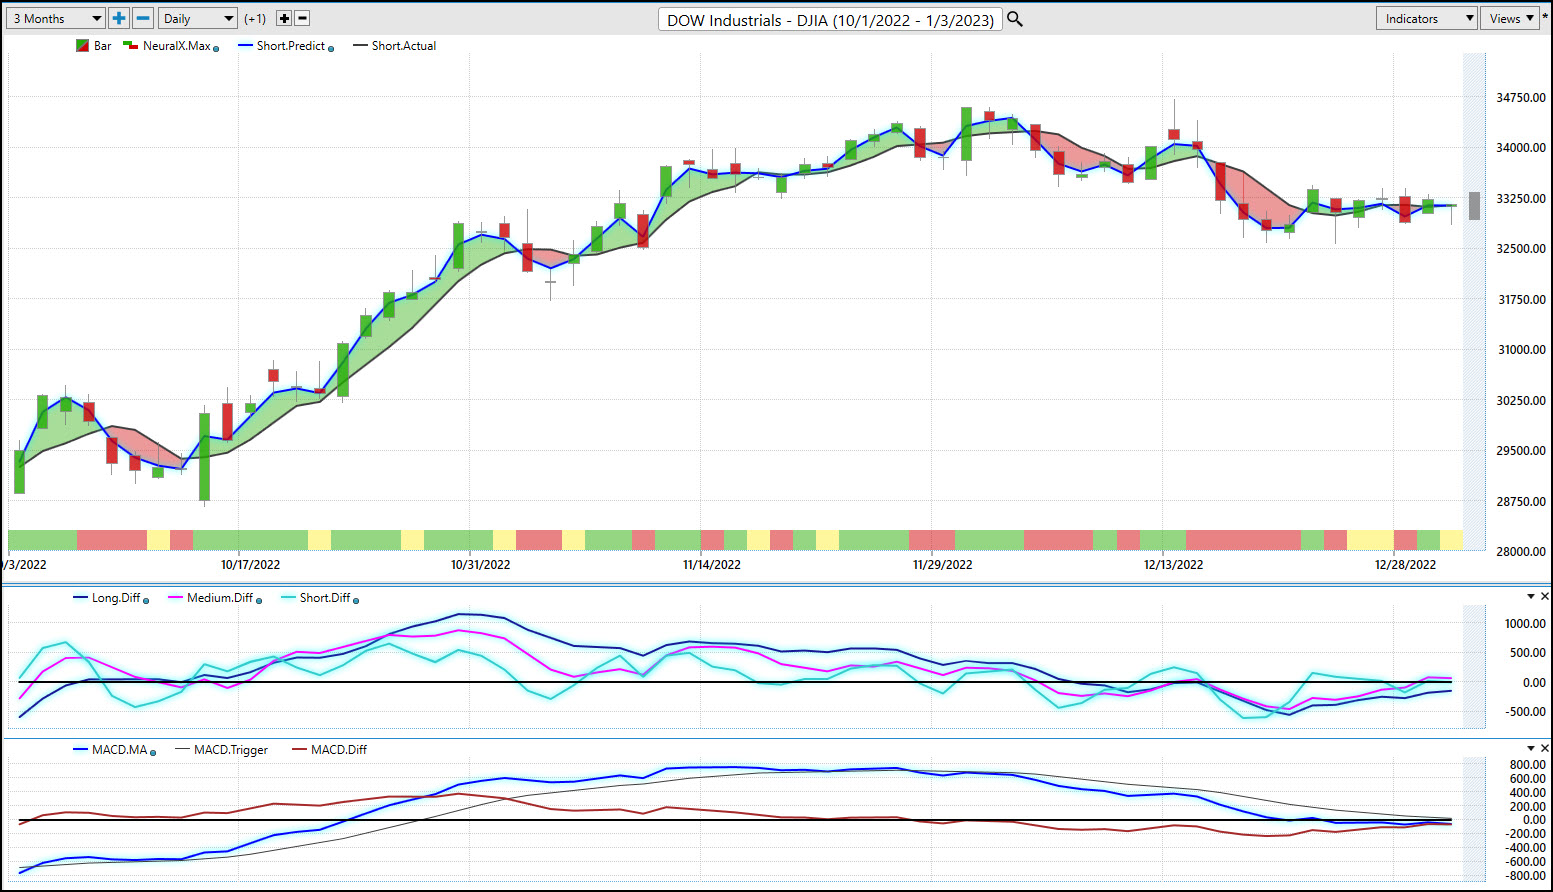Click the dark red MACD.Diff line swatch
The image size is (1553, 892).
click(300, 750)
